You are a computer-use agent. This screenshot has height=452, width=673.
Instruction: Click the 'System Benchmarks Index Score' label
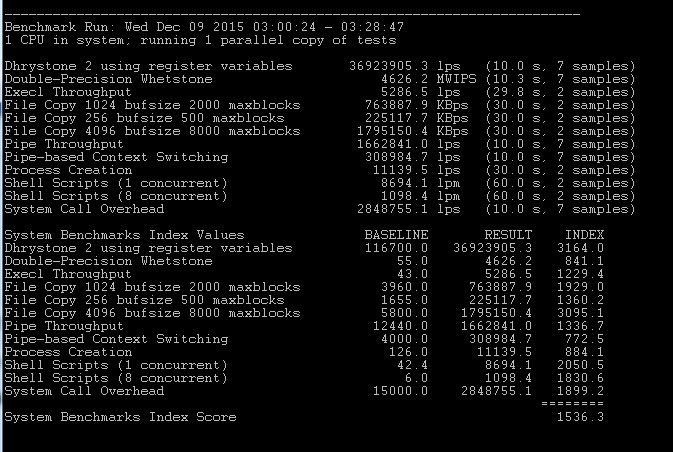(x=121, y=417)
